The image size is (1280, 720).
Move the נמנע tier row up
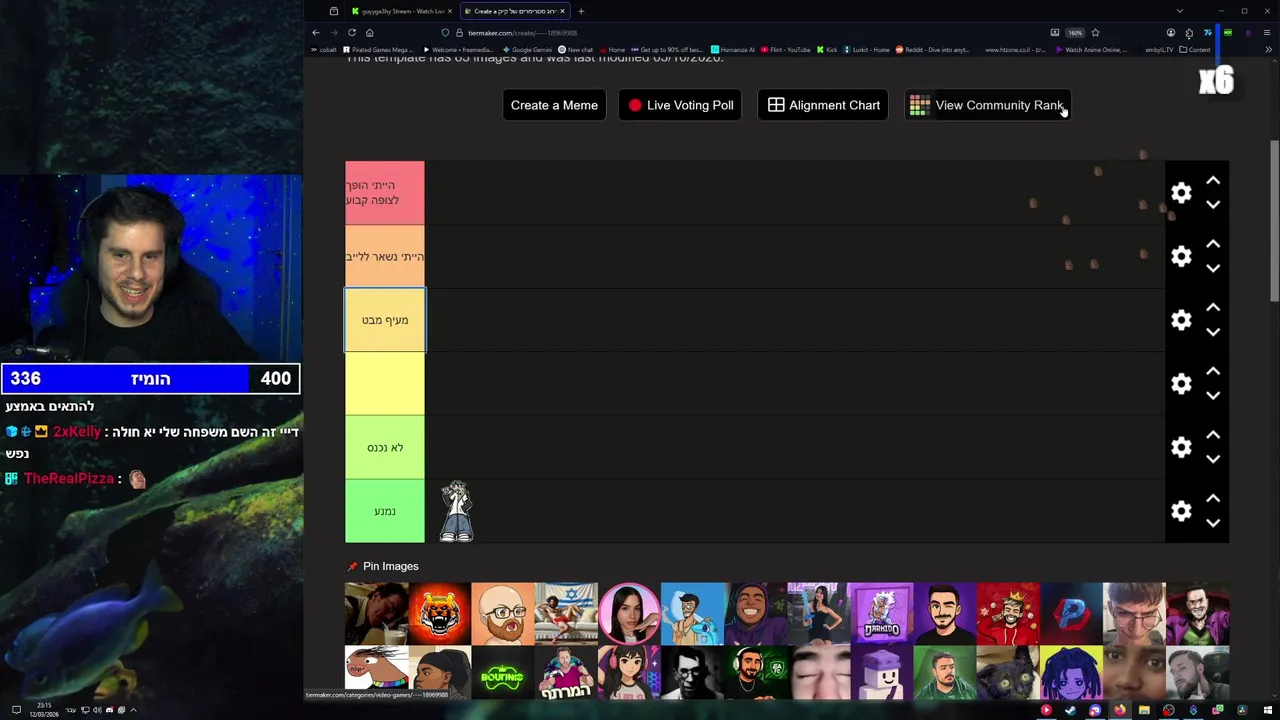pos(1213,498)
